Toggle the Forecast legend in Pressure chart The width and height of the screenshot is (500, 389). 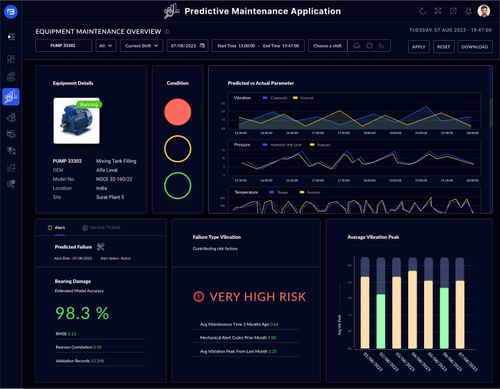click(320, 145)
